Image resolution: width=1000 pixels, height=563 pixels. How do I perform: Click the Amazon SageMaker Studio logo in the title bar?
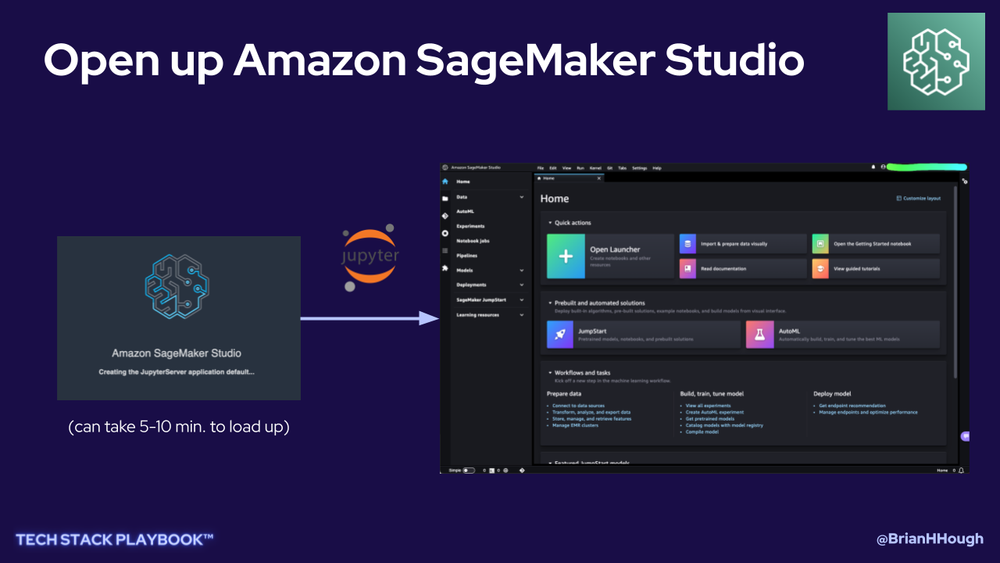point(445,167)
